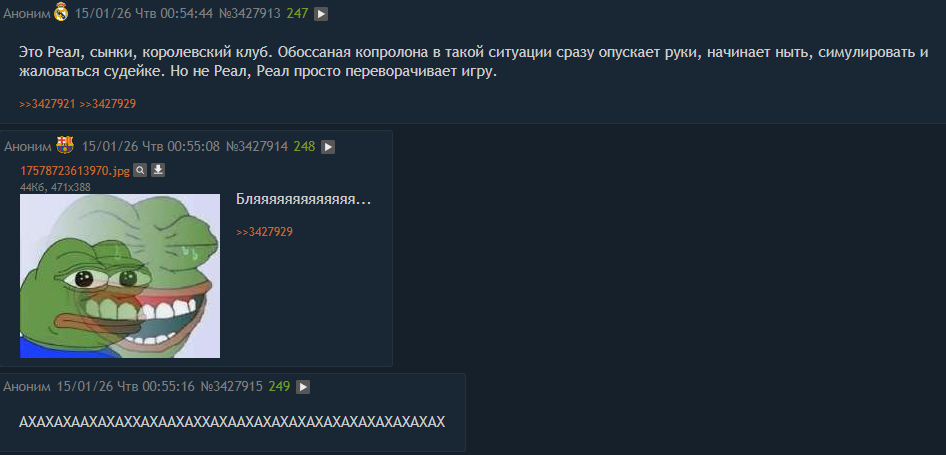Click the Real Madrid badge icon
This screenshot has width=946, height=455.
pyautogui.click(x=62, y=13)
